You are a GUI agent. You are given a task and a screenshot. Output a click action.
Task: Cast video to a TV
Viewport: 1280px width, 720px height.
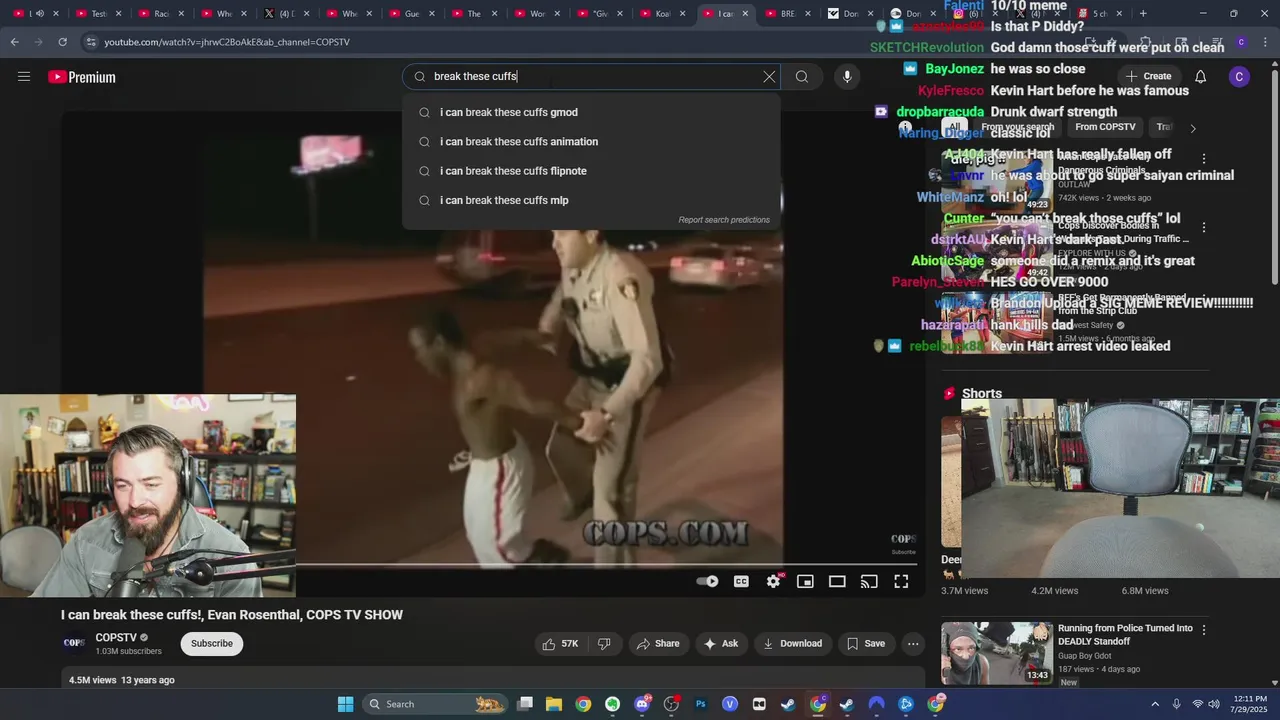pyautogui.click(x=869, y=581)
